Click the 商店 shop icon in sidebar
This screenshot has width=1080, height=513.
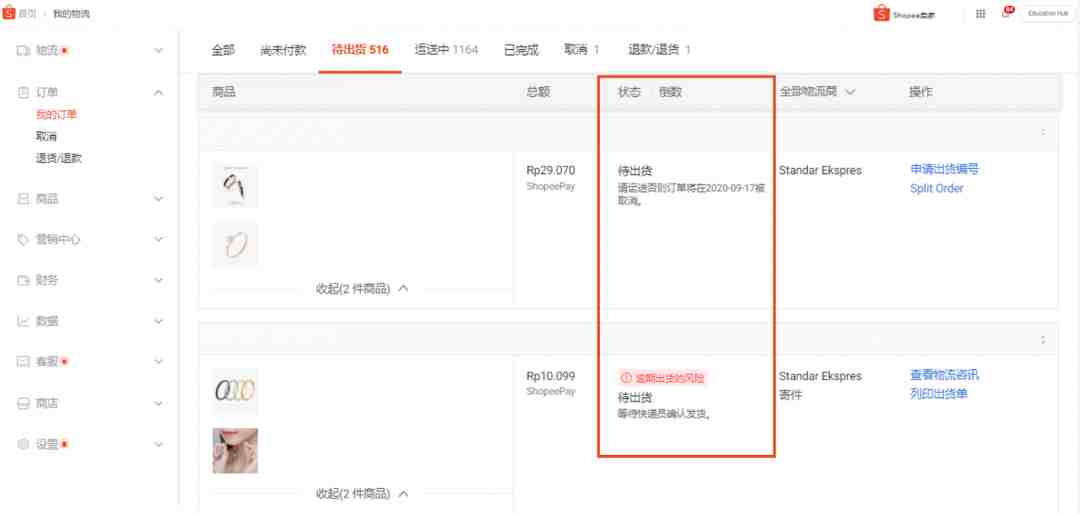coord(23,403)
